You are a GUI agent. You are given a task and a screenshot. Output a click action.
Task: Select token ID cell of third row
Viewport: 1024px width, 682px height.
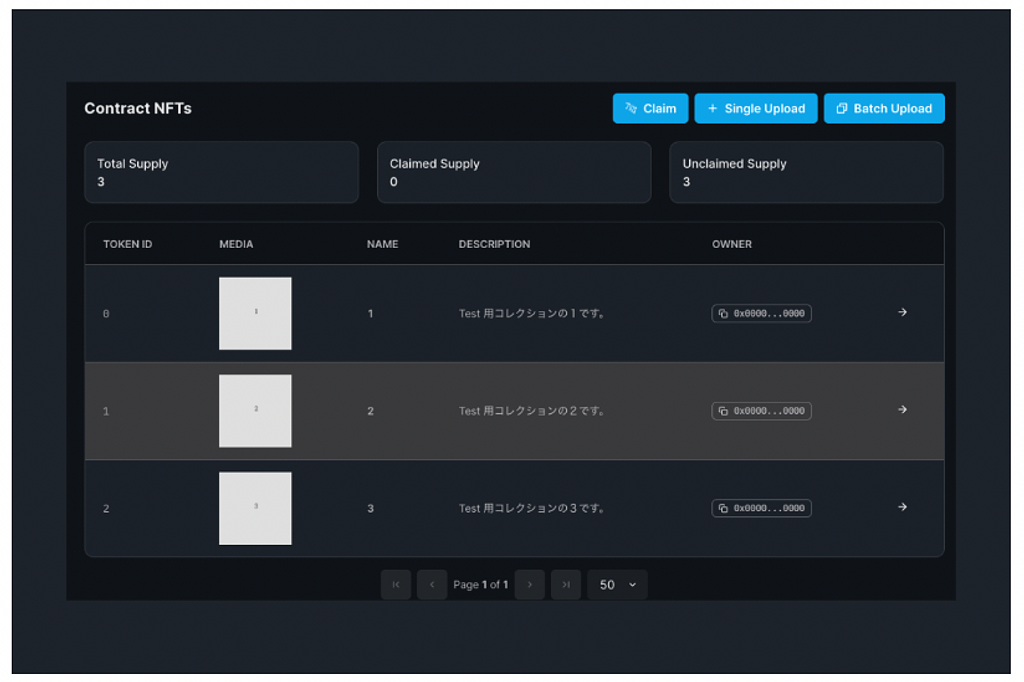pyautogui.click(x=106, y=508)
